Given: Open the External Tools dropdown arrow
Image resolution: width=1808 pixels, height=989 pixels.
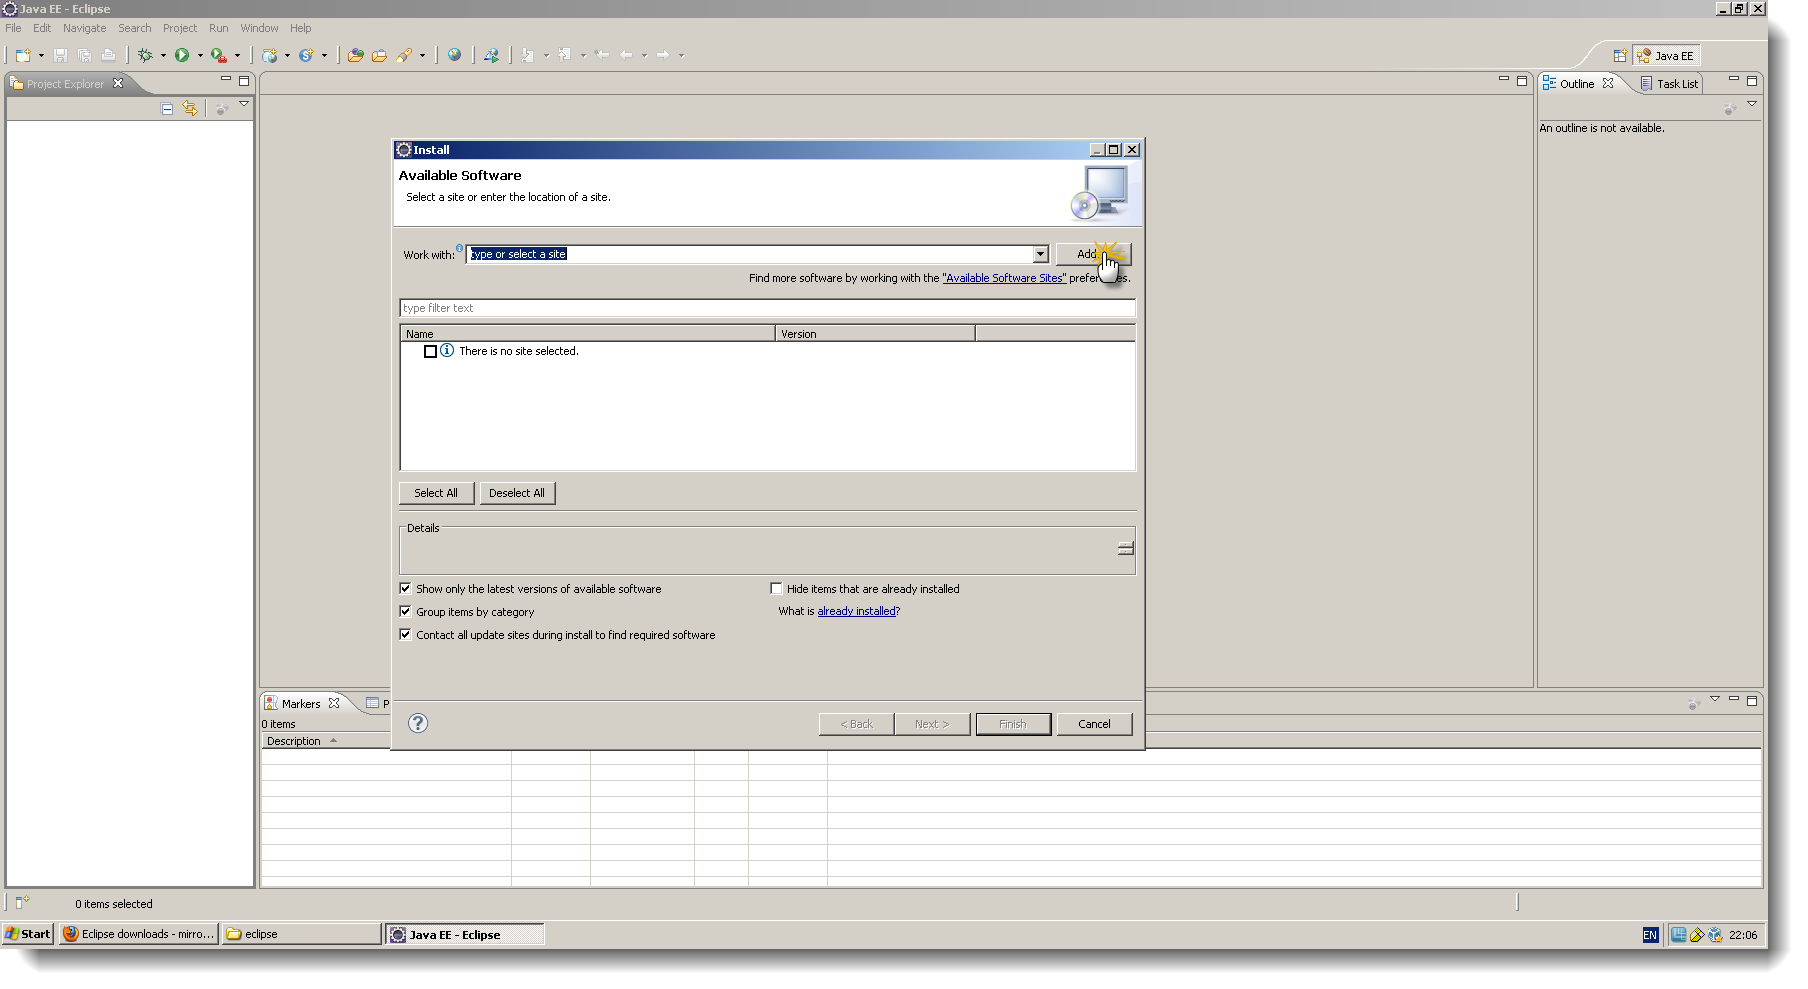Looking at the screenshot, I should click(237, 55).
